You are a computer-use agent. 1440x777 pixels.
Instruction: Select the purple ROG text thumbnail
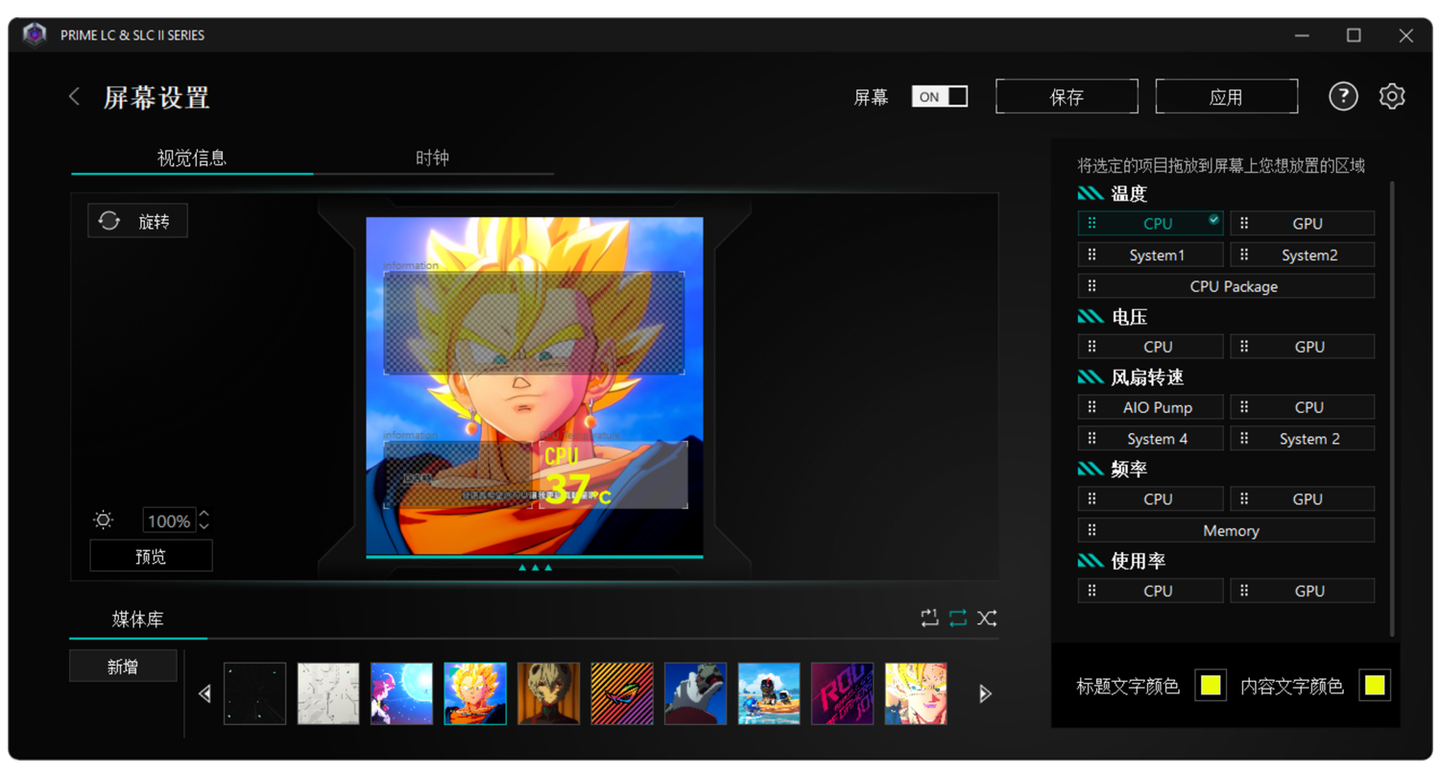[x=842, y=693]
